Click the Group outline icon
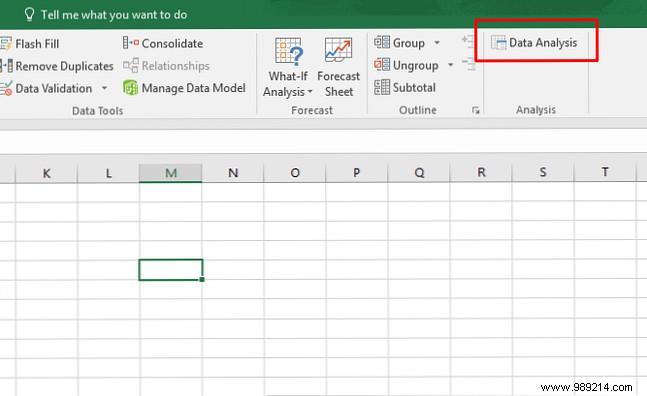The height and width of the screenshot is (396, 647). point(382,42)
